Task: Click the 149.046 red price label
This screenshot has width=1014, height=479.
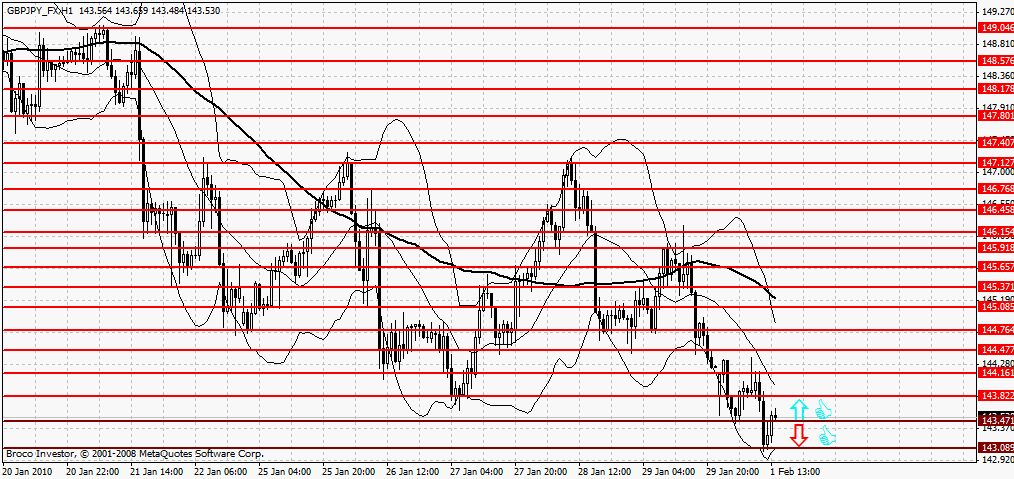Action: [994, 28]
